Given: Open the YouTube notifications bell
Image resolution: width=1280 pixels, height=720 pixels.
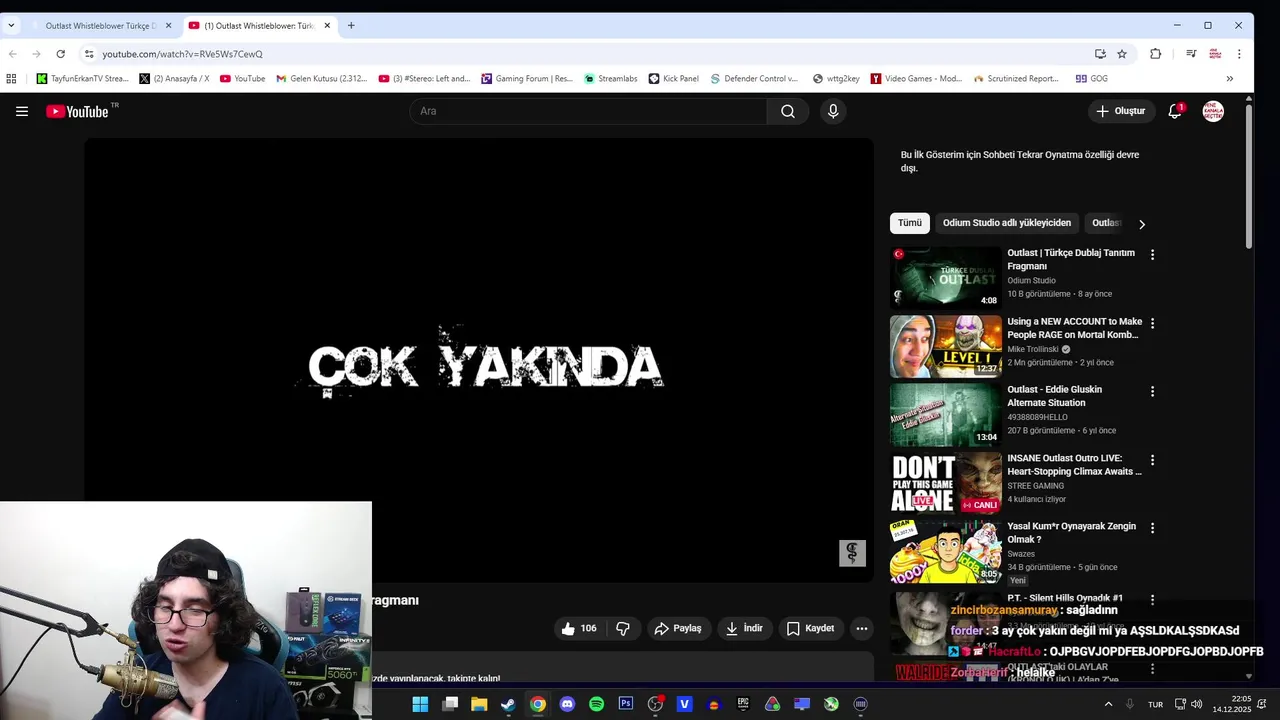Looking at the screenshot, I should point(1175,111).
